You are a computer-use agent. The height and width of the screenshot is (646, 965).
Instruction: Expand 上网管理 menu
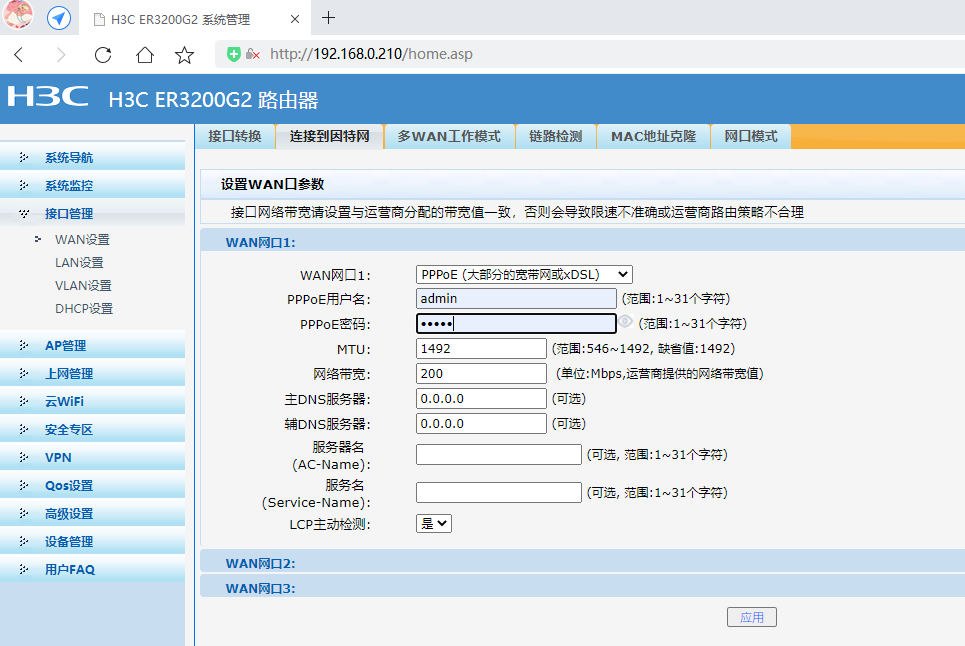point(92,373)
